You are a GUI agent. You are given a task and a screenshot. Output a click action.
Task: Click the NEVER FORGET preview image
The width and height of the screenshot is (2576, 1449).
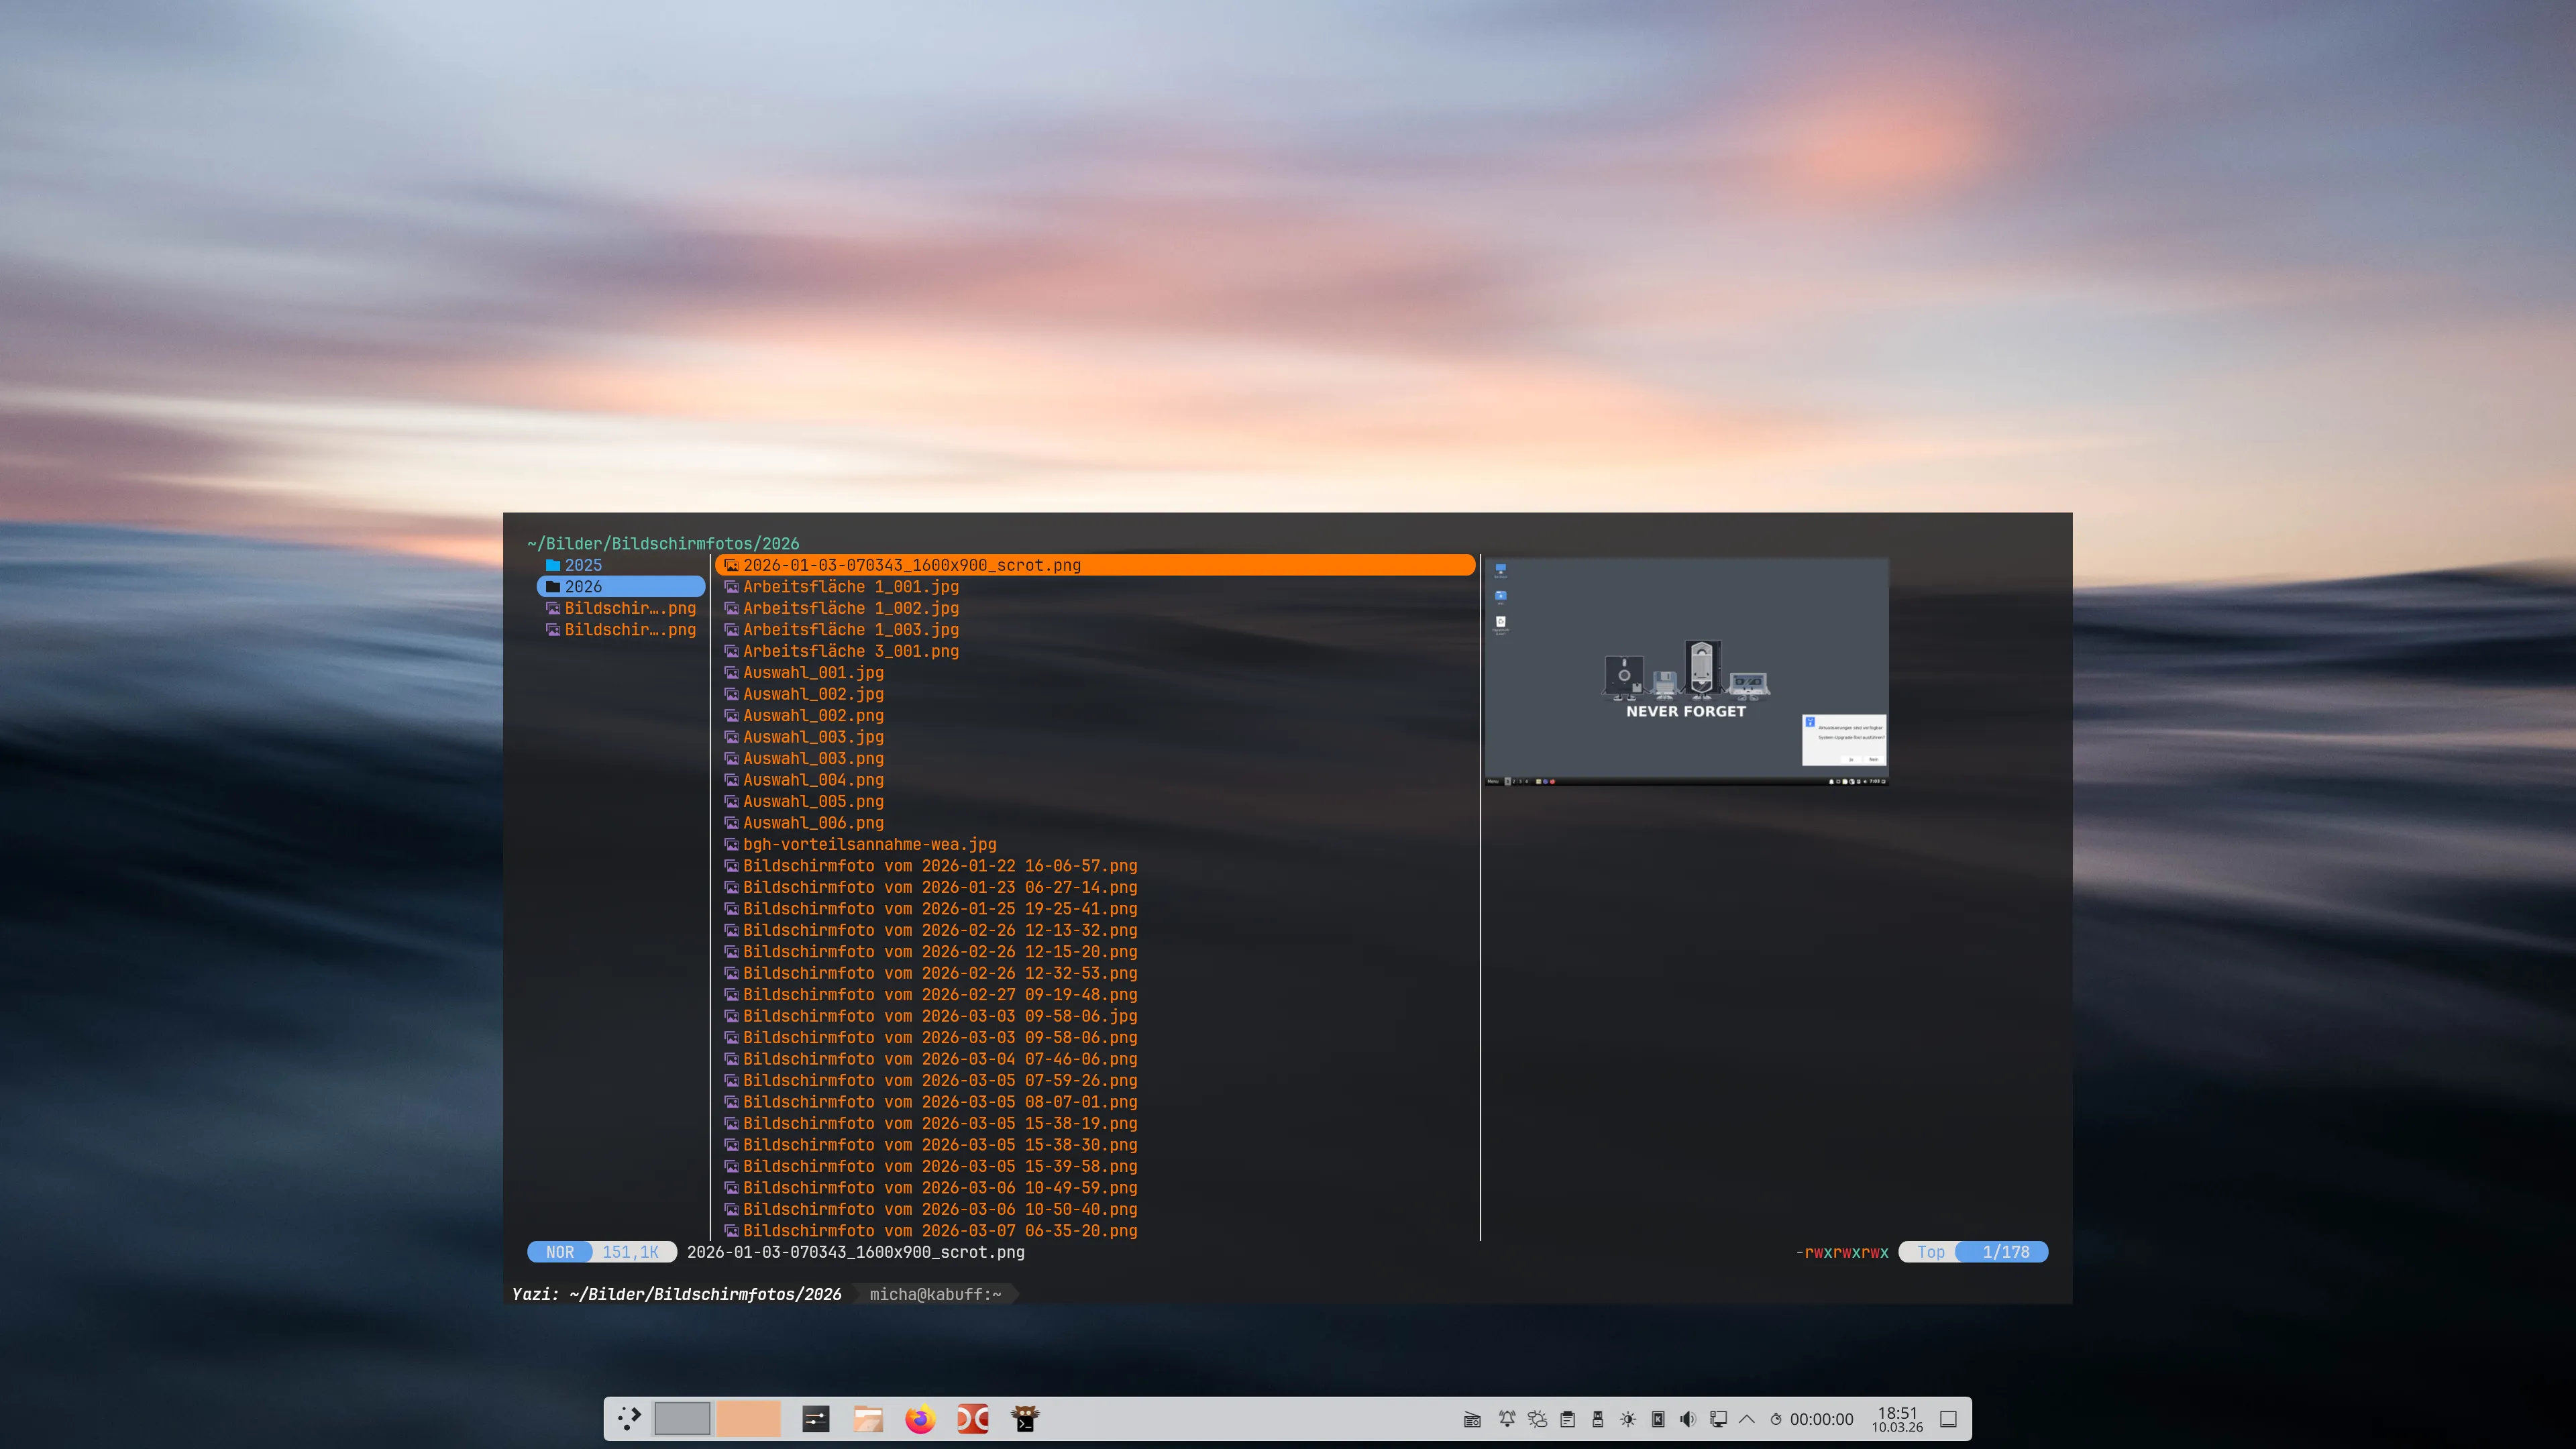(x=1686, y=671)
